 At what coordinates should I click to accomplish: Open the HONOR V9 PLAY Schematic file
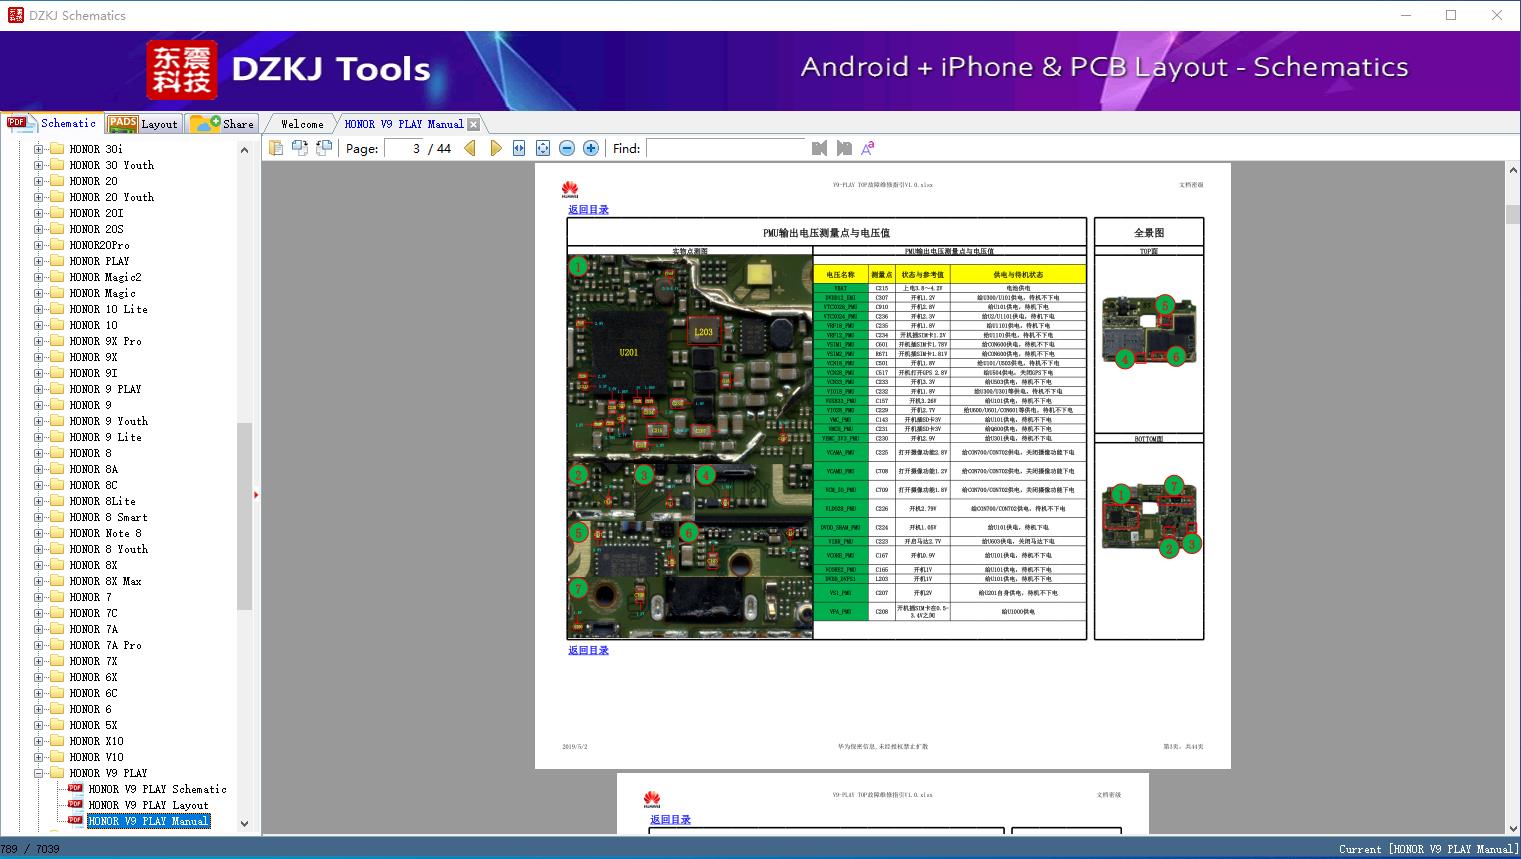click(x=157, y=789)
